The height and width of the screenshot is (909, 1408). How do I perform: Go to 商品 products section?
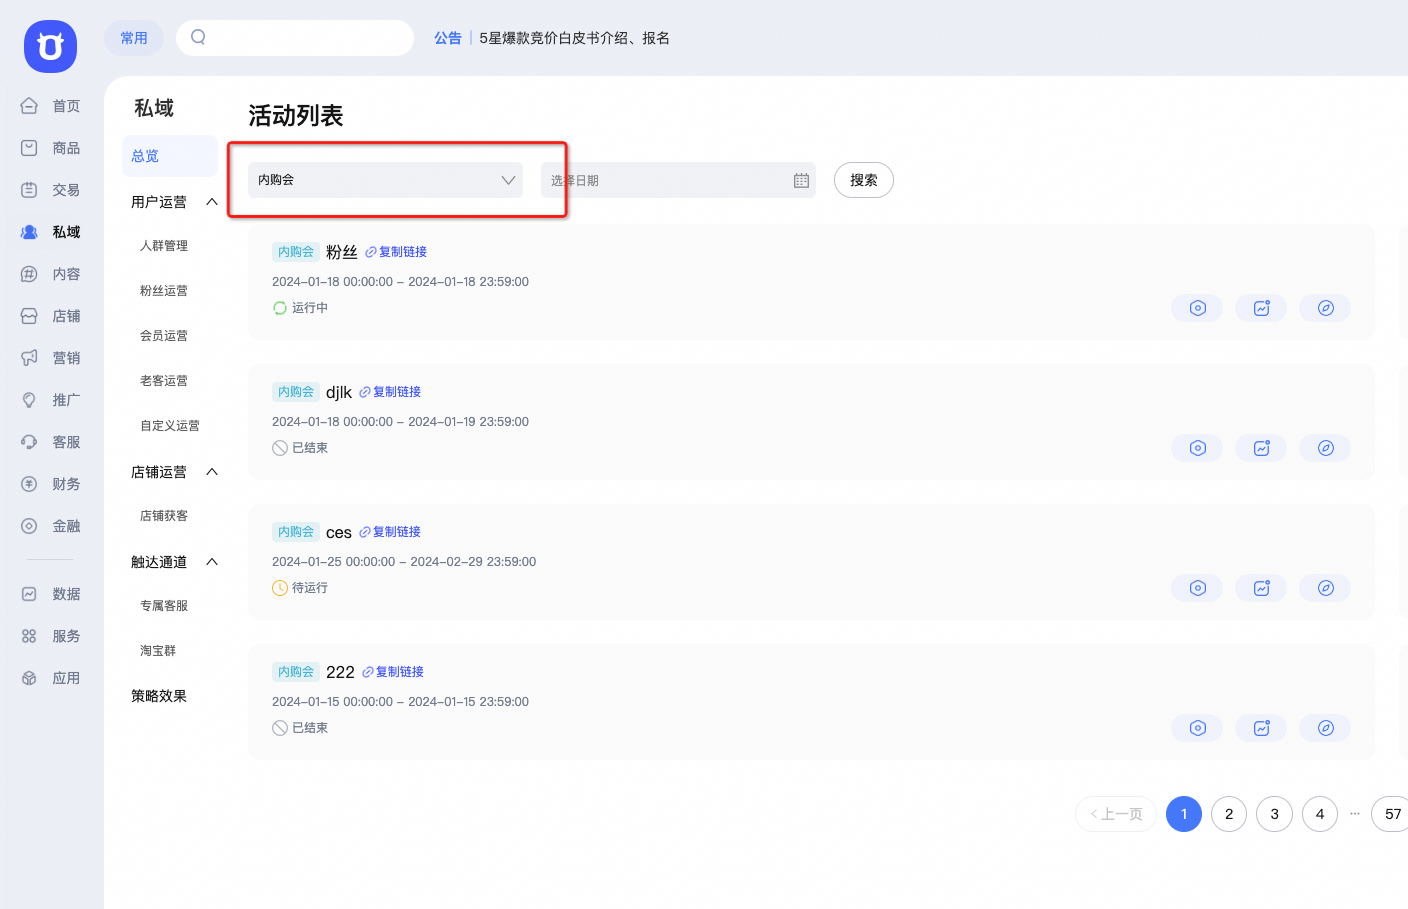pyautogui.click(x=51, y=148)
